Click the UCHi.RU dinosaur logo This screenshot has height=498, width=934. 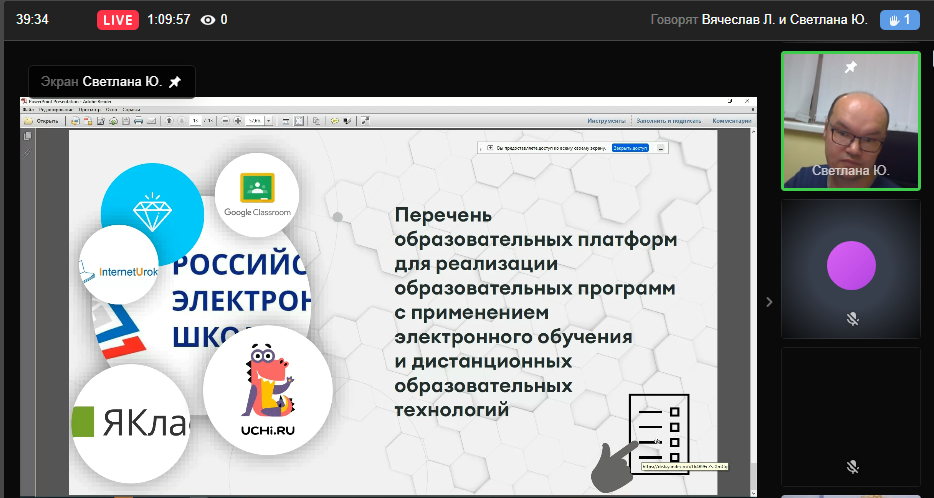click(x=267, y=390)
